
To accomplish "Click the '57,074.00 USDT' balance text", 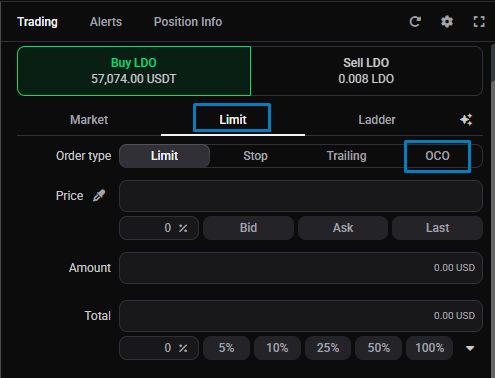I will 134,79.
